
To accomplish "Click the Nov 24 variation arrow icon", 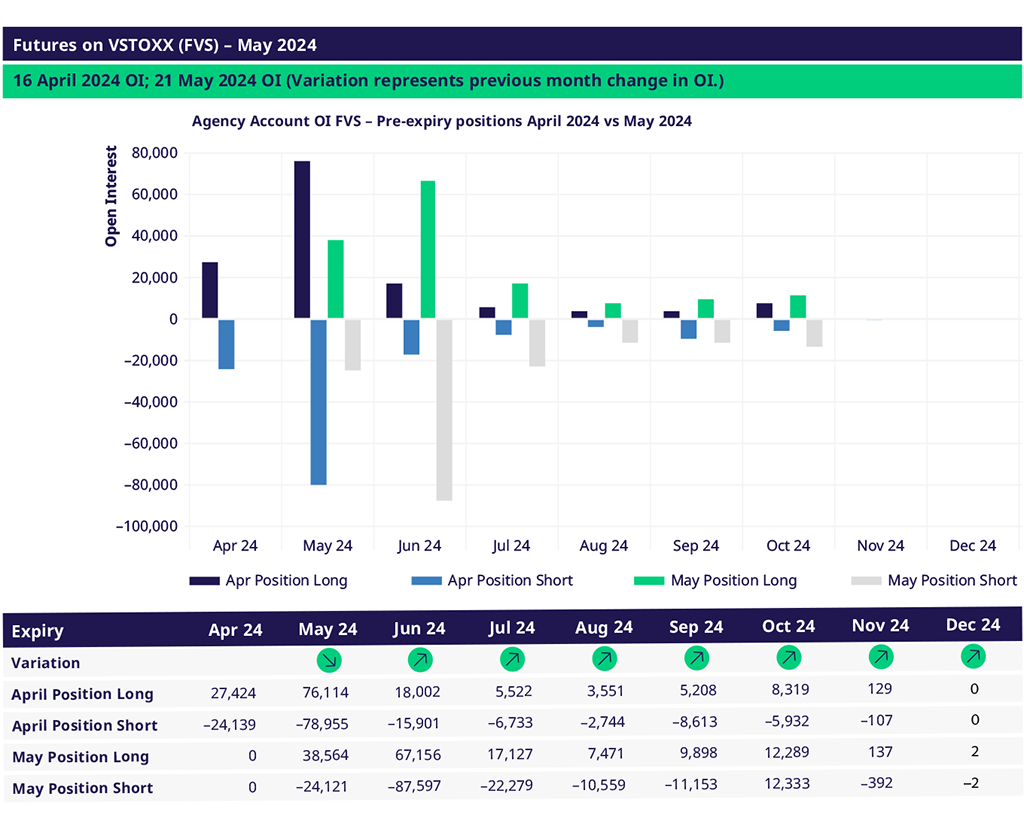I will pos(880,657).
